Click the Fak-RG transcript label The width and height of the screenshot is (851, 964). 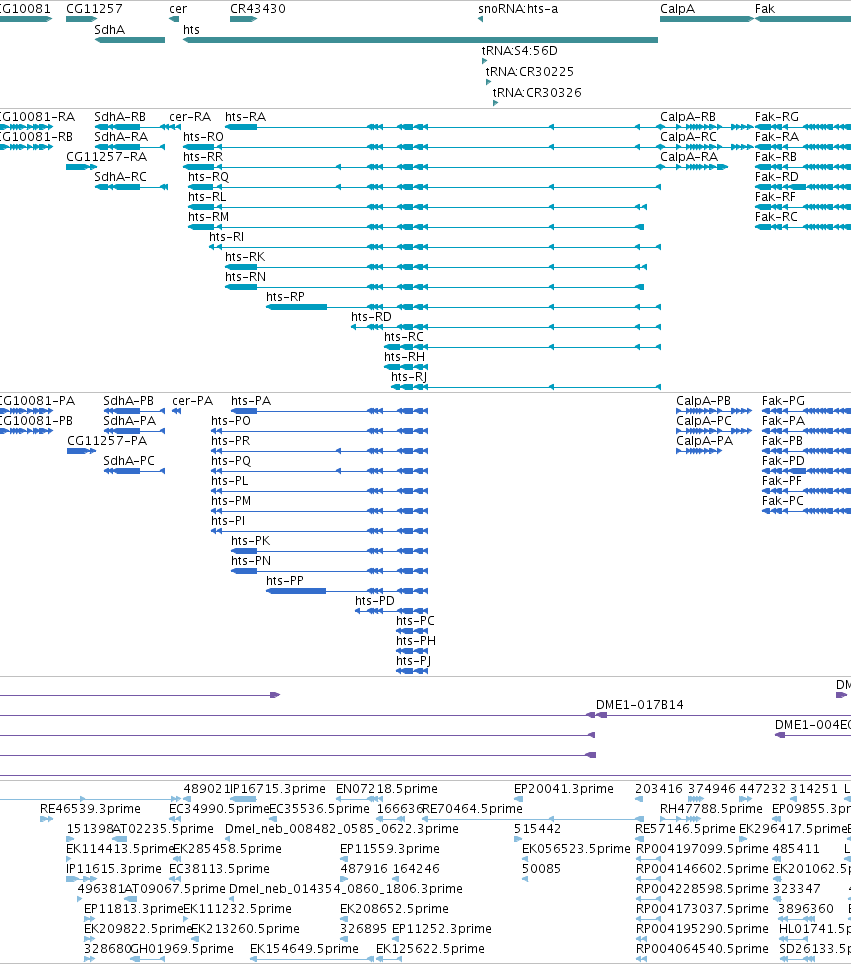point(777,117)
